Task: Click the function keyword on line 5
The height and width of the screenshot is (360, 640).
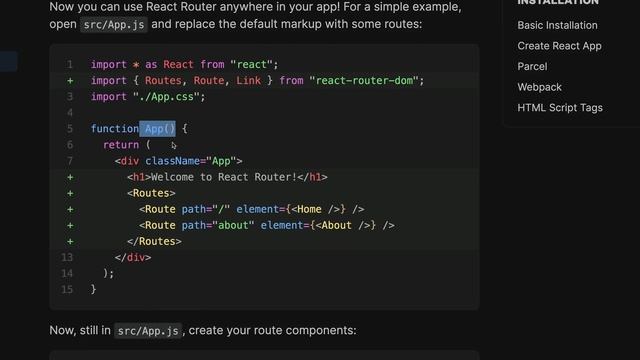Action: tap(115, 129)
